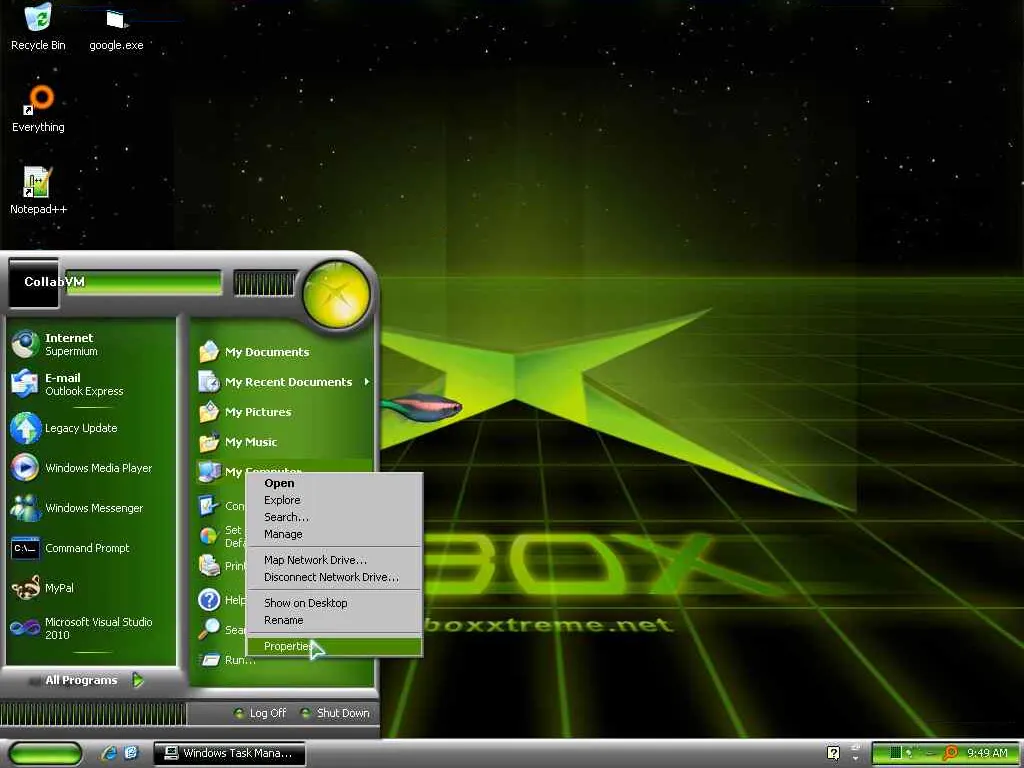
Task: Click the CollabVM user picture tile
Action: [33, 282]
